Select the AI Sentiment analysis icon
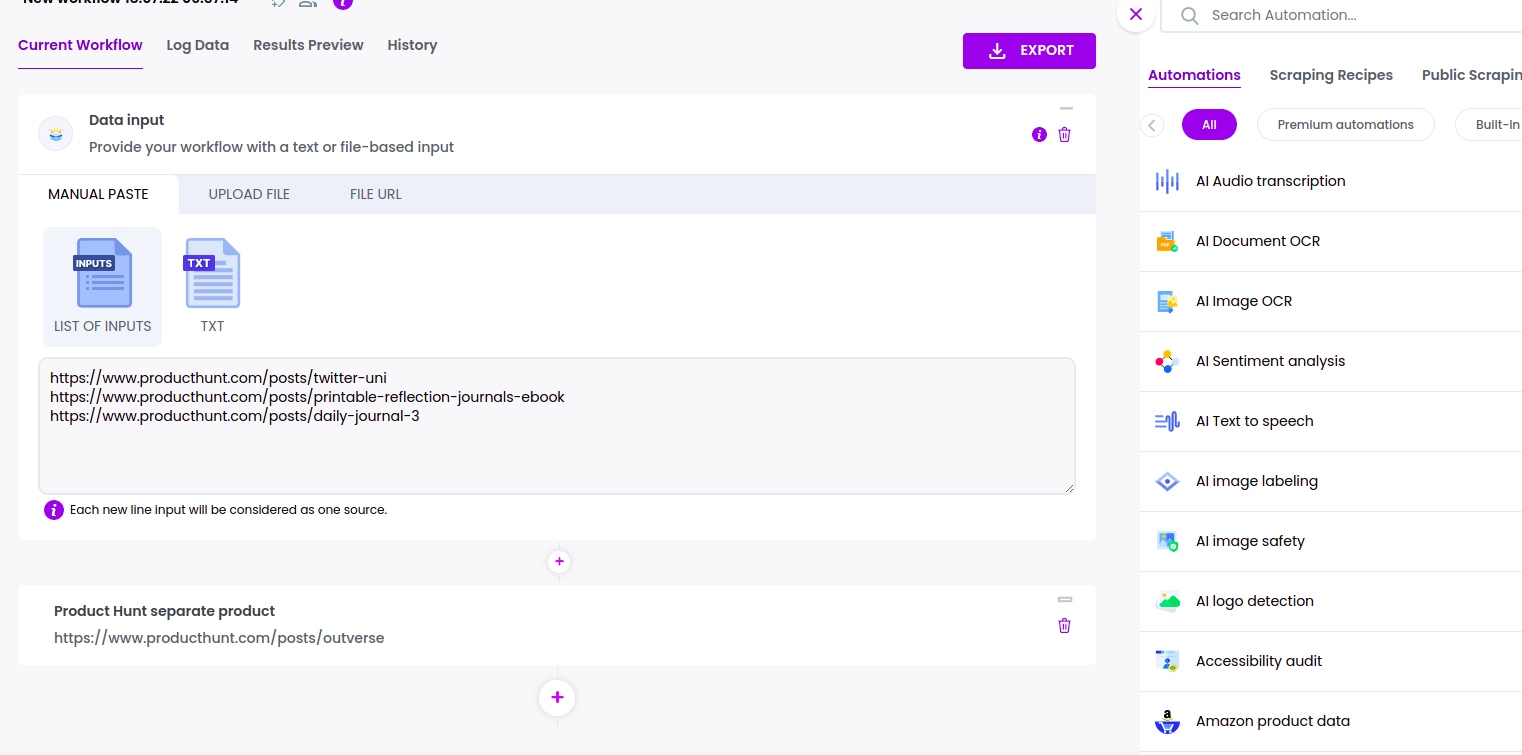The height and width of the screenshot is (755, 1522). (1166, 361)
